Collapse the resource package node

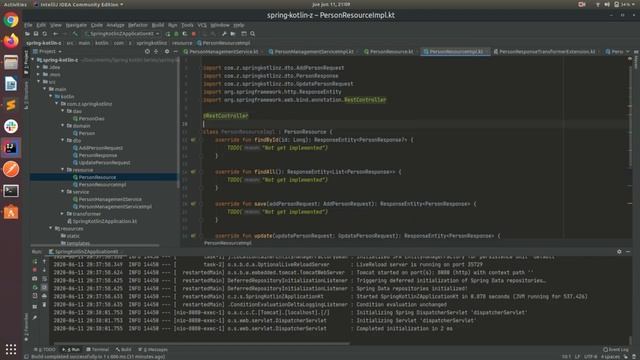coord(63,170)
